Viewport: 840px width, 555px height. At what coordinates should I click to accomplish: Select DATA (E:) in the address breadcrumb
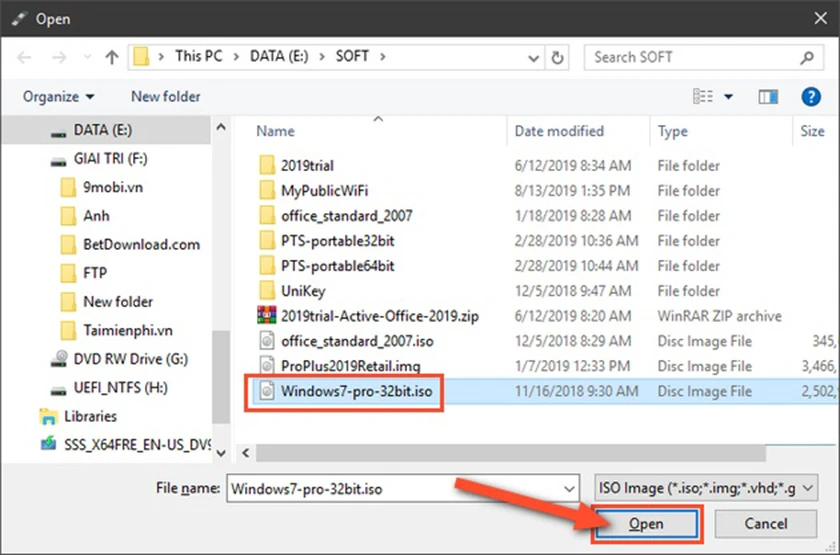279,56
